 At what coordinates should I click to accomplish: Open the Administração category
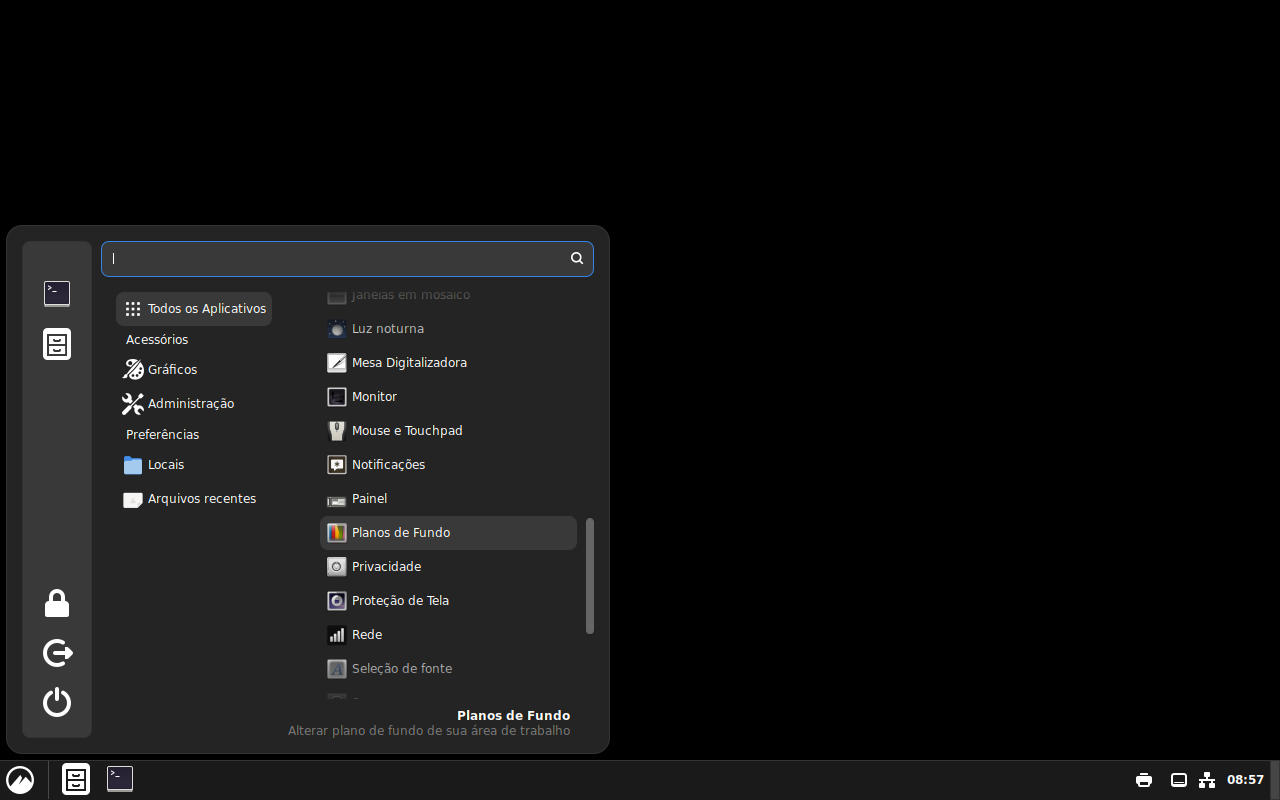click(190, 404)
